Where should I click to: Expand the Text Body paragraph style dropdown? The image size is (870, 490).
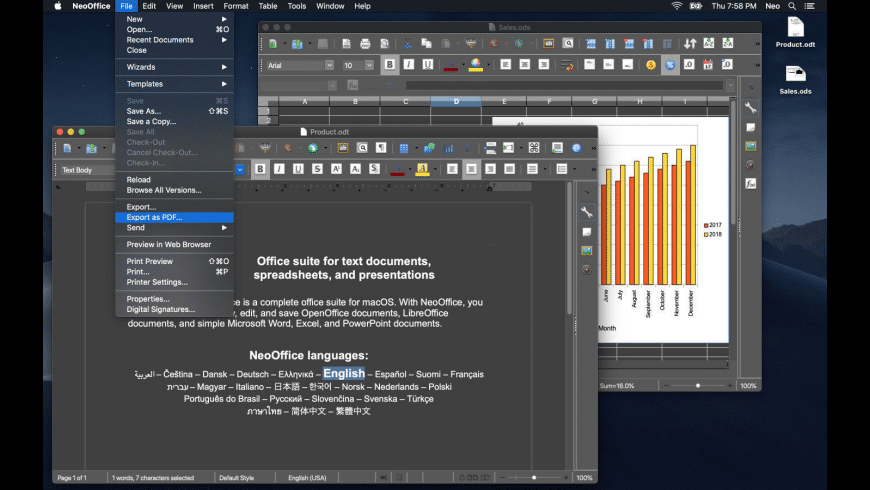click(x=240, y=170)
